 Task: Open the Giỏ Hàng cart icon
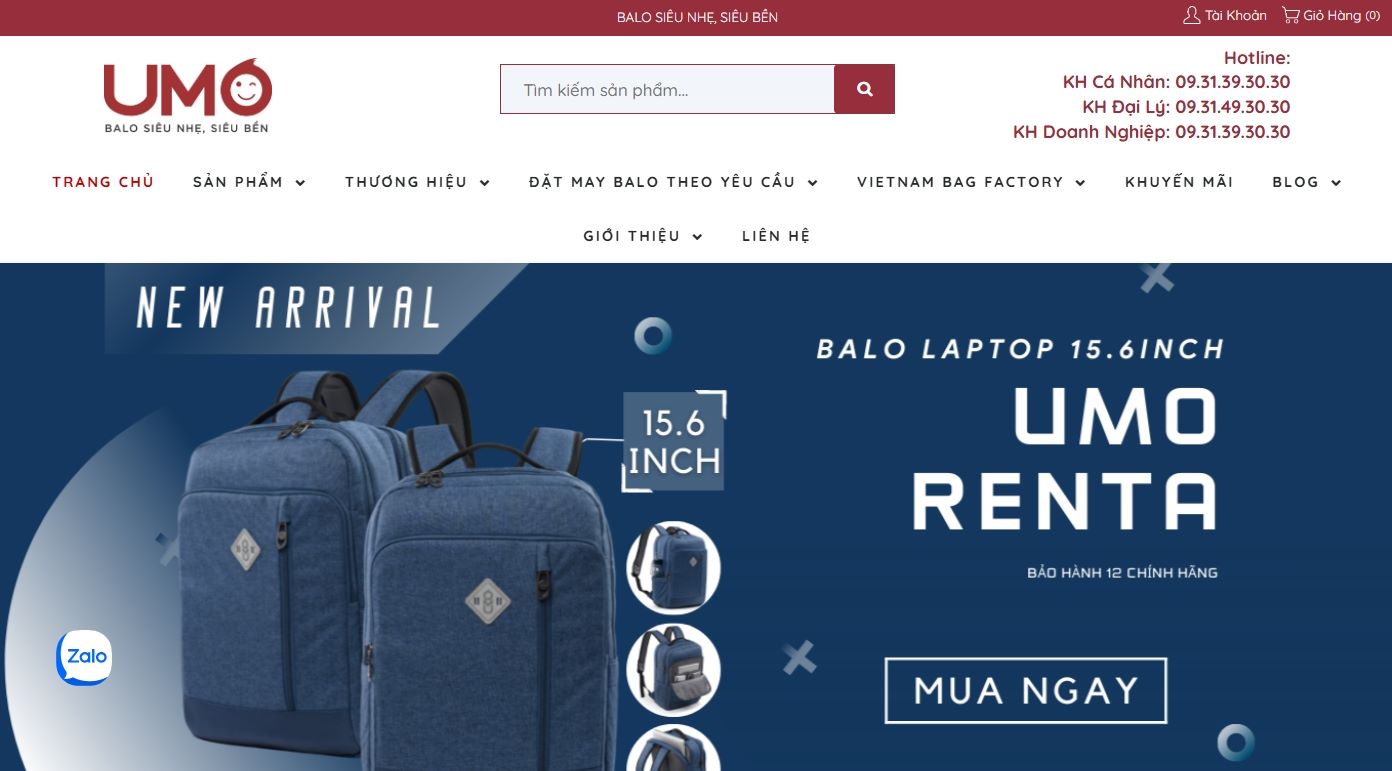coord(1291,15)
